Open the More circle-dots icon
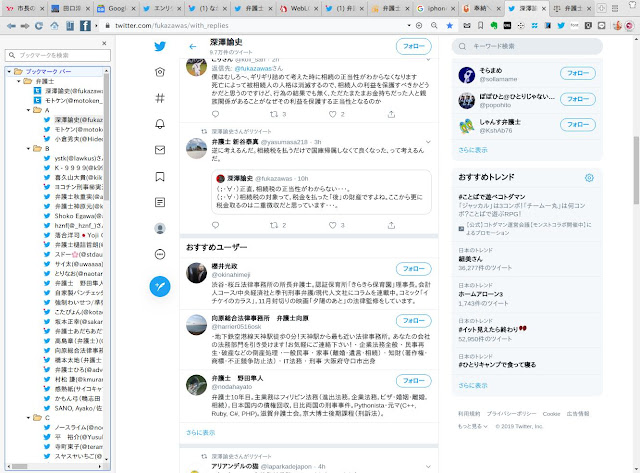Viewport: 640px width, 473px height. [x=160, y=254]
